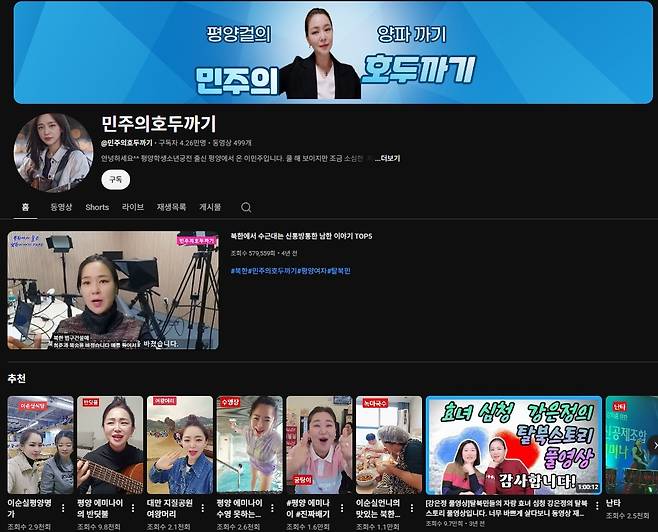Click the #북한 hashtag link
The width and height of the screenshot is (658, 532).
point(239,271)
